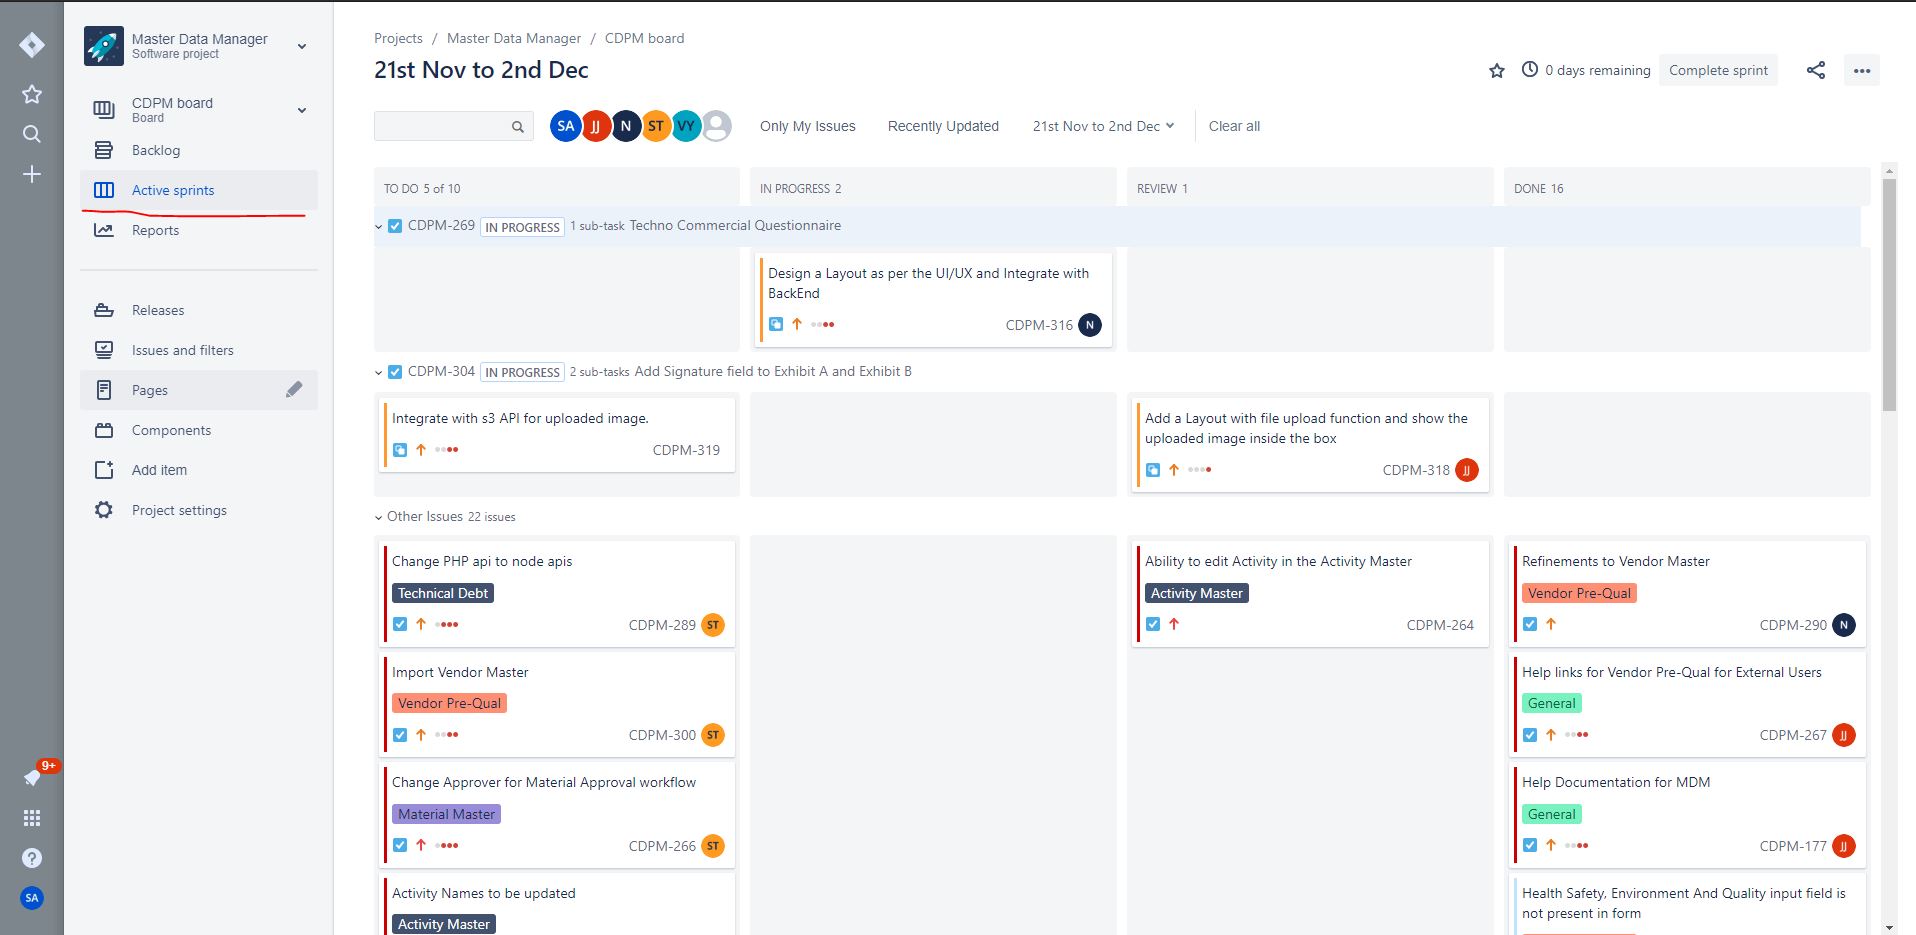Image resolution: width=1916 pixels, height=935 pixels.
Task: Open Issues and filters in the sidebar
Action: click(199, 350)
